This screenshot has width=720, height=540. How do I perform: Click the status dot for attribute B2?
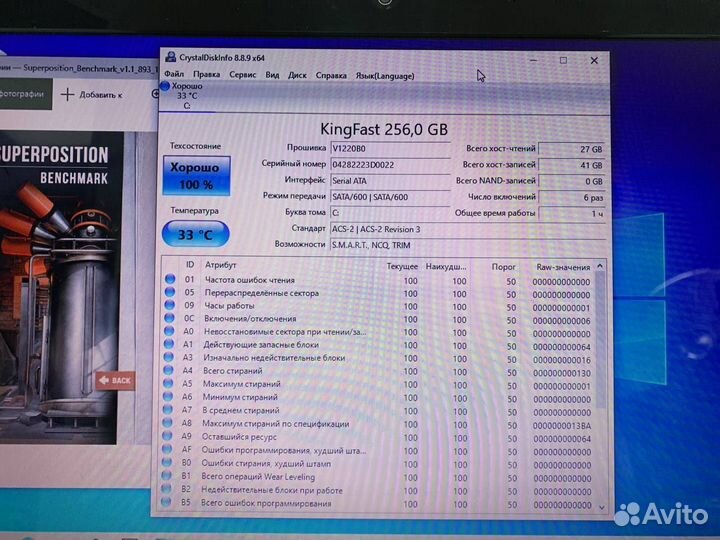166,489
